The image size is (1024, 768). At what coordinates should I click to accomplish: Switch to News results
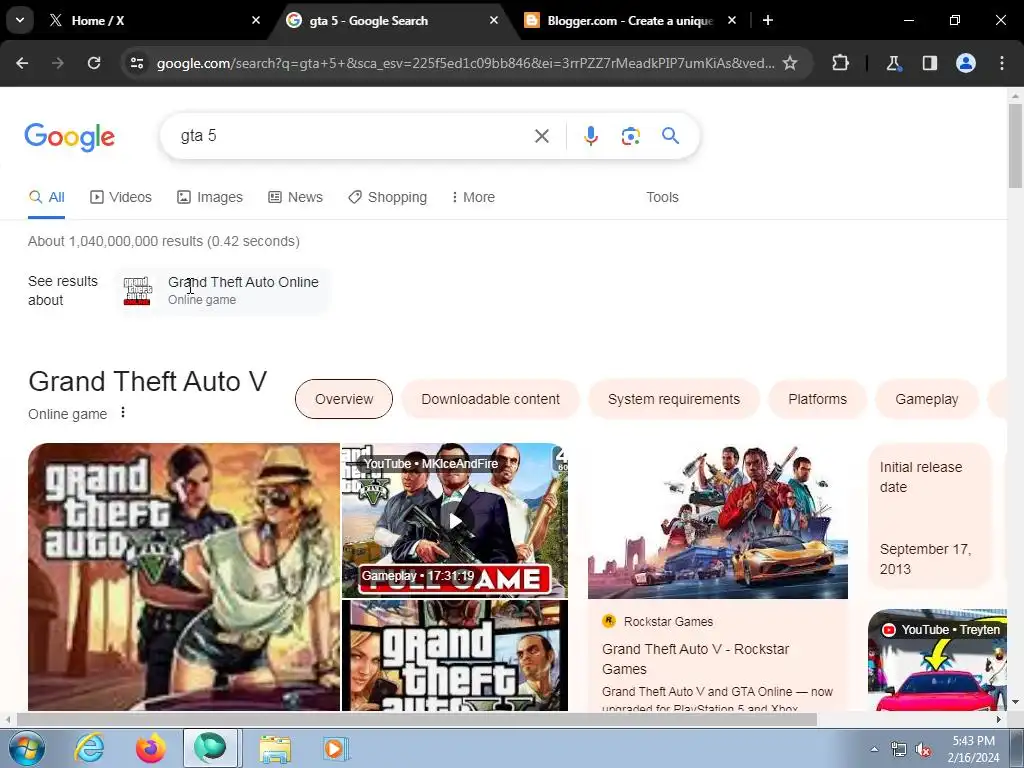tap(295, 197)
